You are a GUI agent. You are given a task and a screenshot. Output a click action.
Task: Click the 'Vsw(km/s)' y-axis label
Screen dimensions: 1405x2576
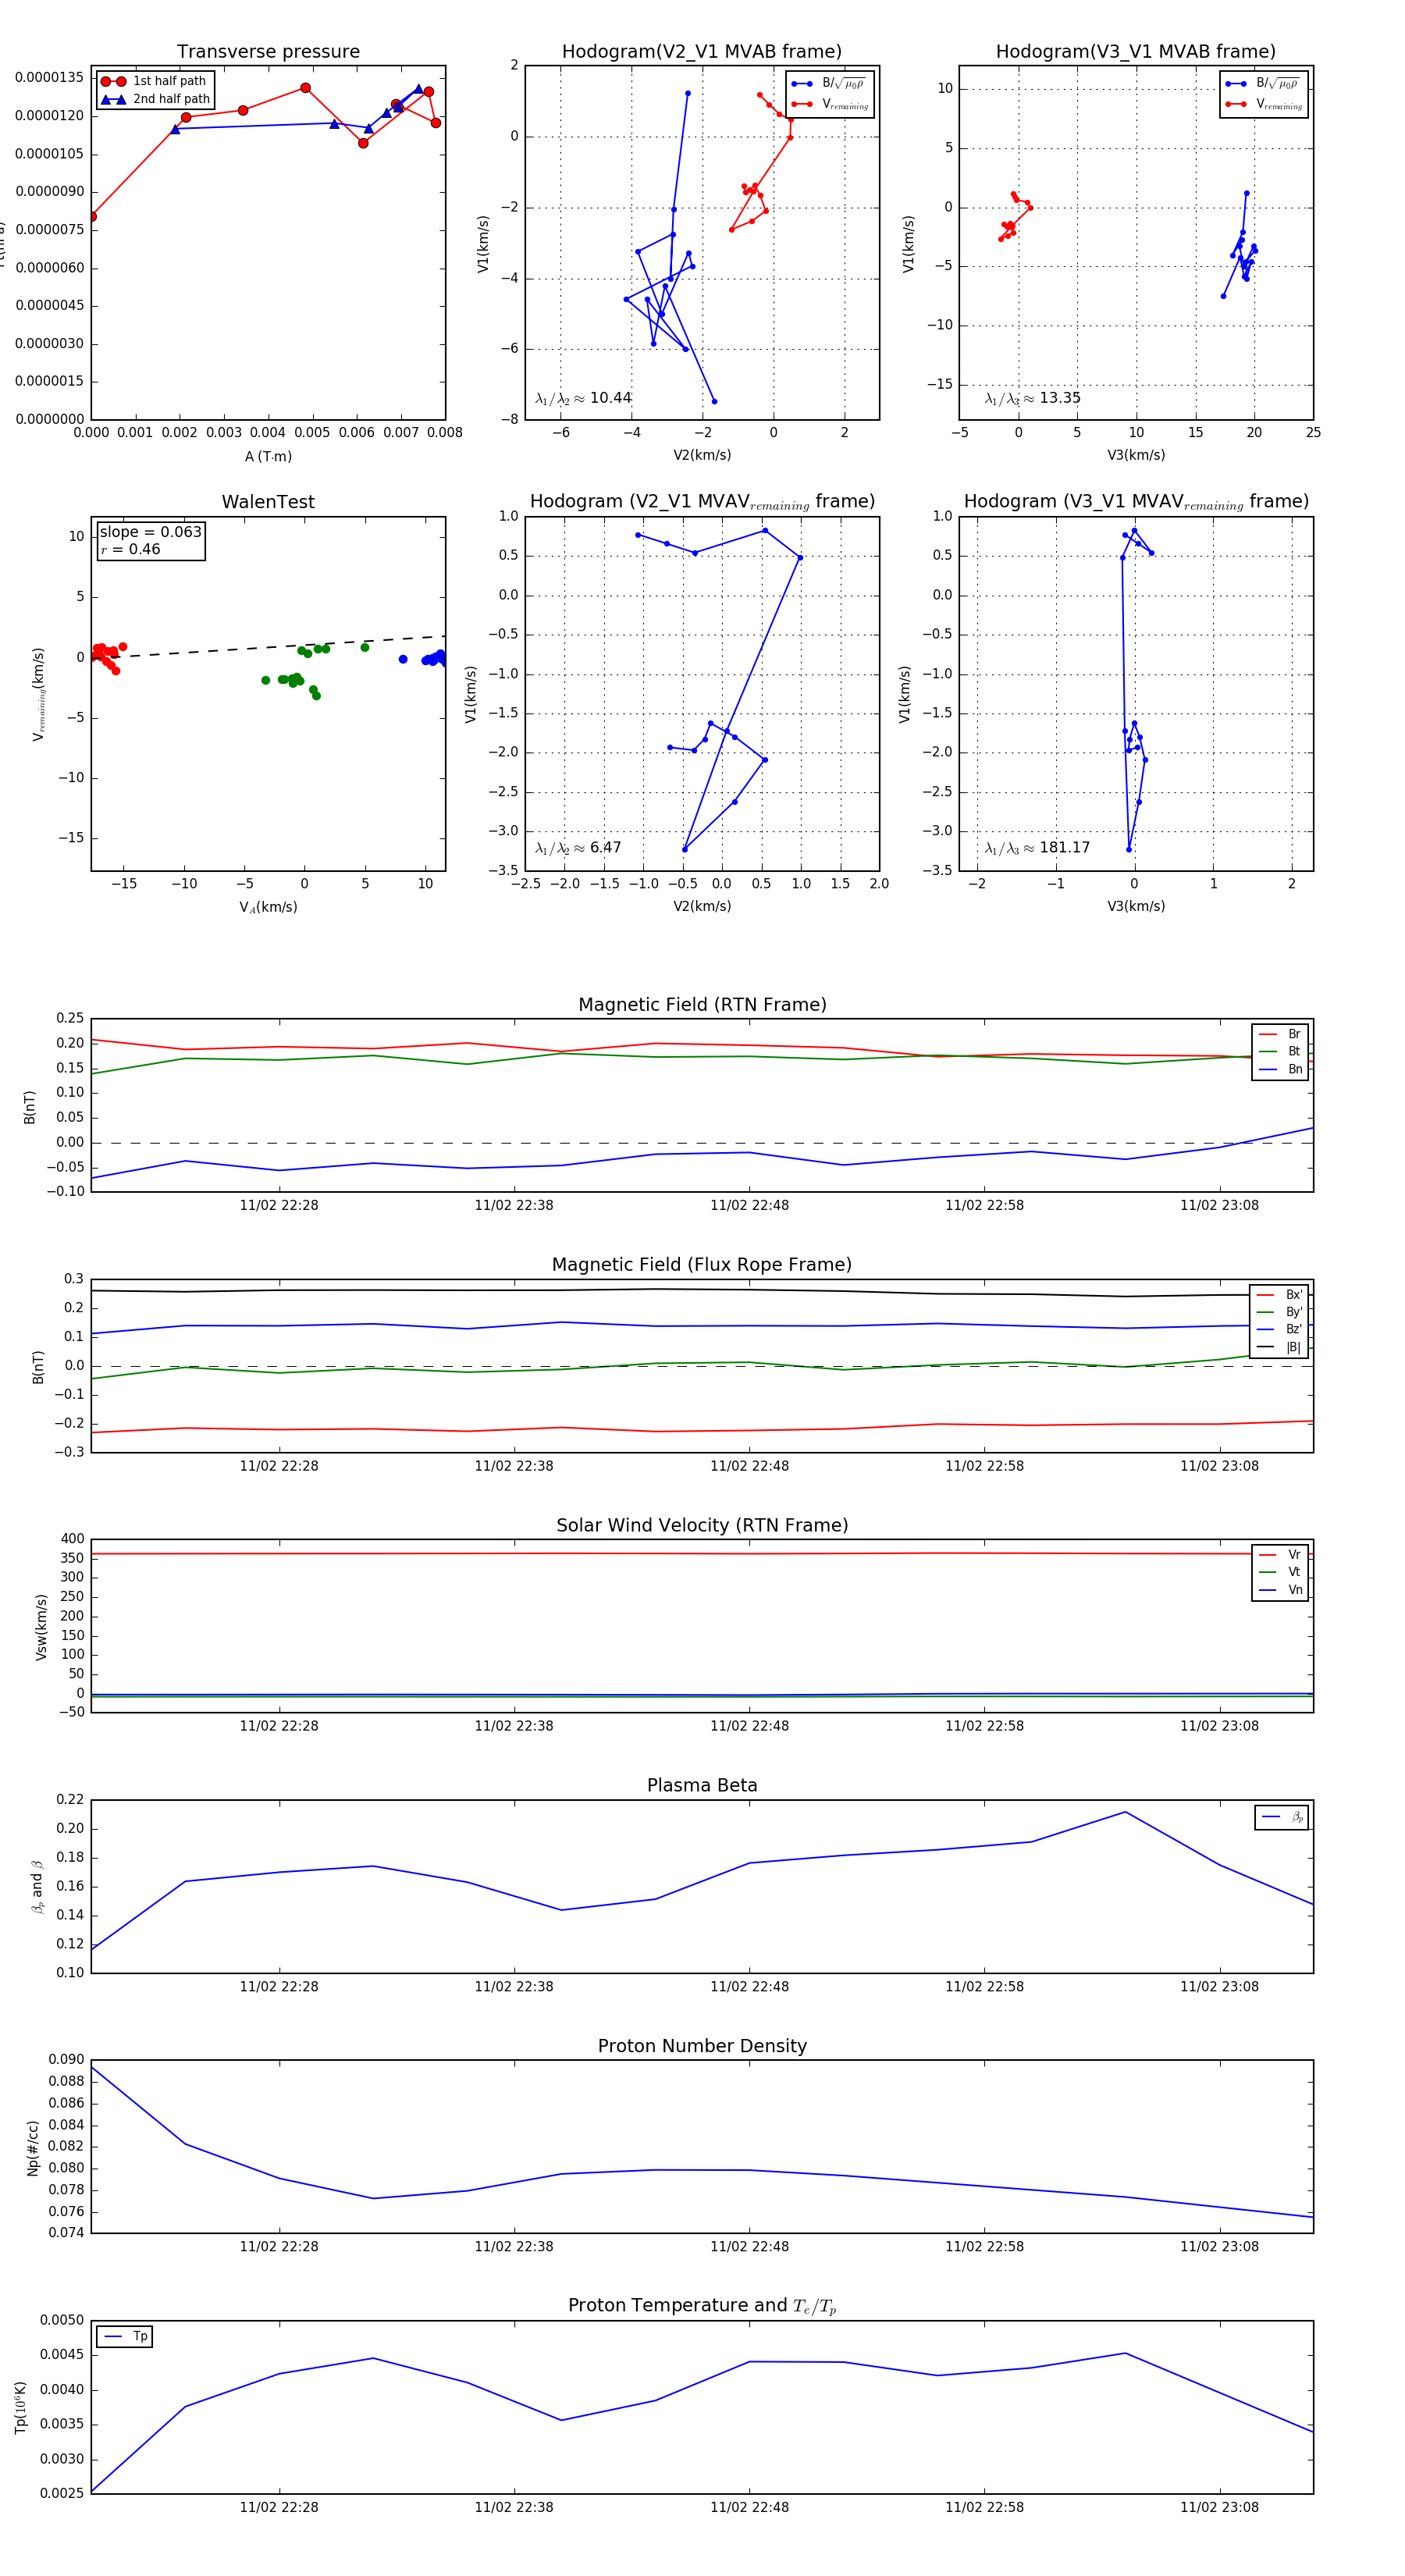click(41, 1627)
